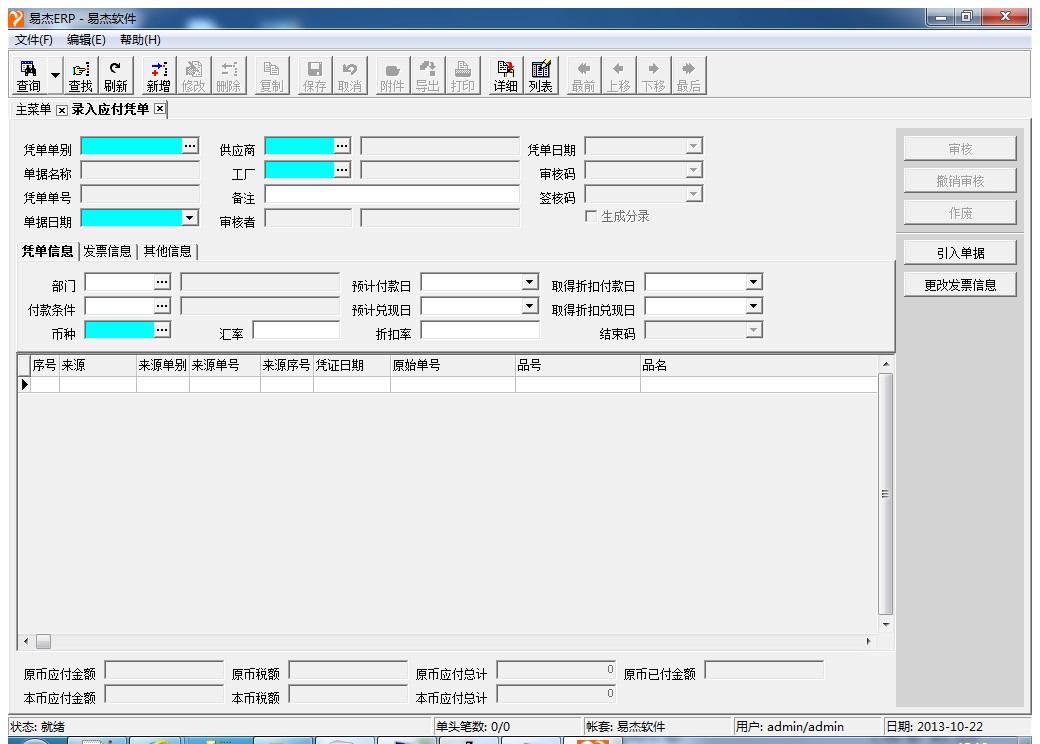The height and width of the screenshot is (744, 1040).
Task: Click the 更改发票信息 button
Action: pyautogui.click(x=958, y=285)
